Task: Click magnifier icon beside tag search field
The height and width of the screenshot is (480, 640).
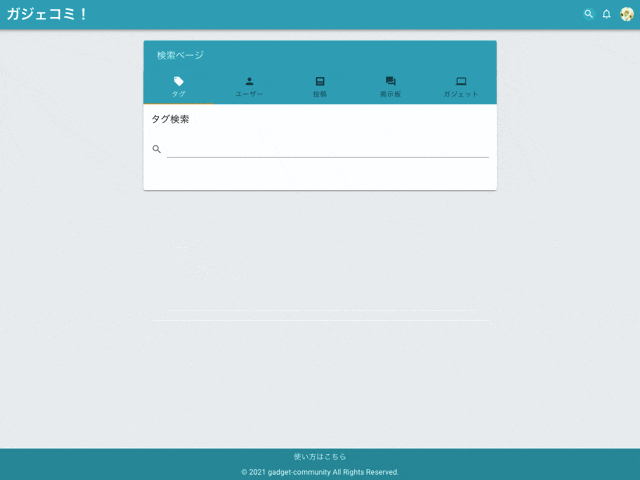Action: tap(156, 149)
